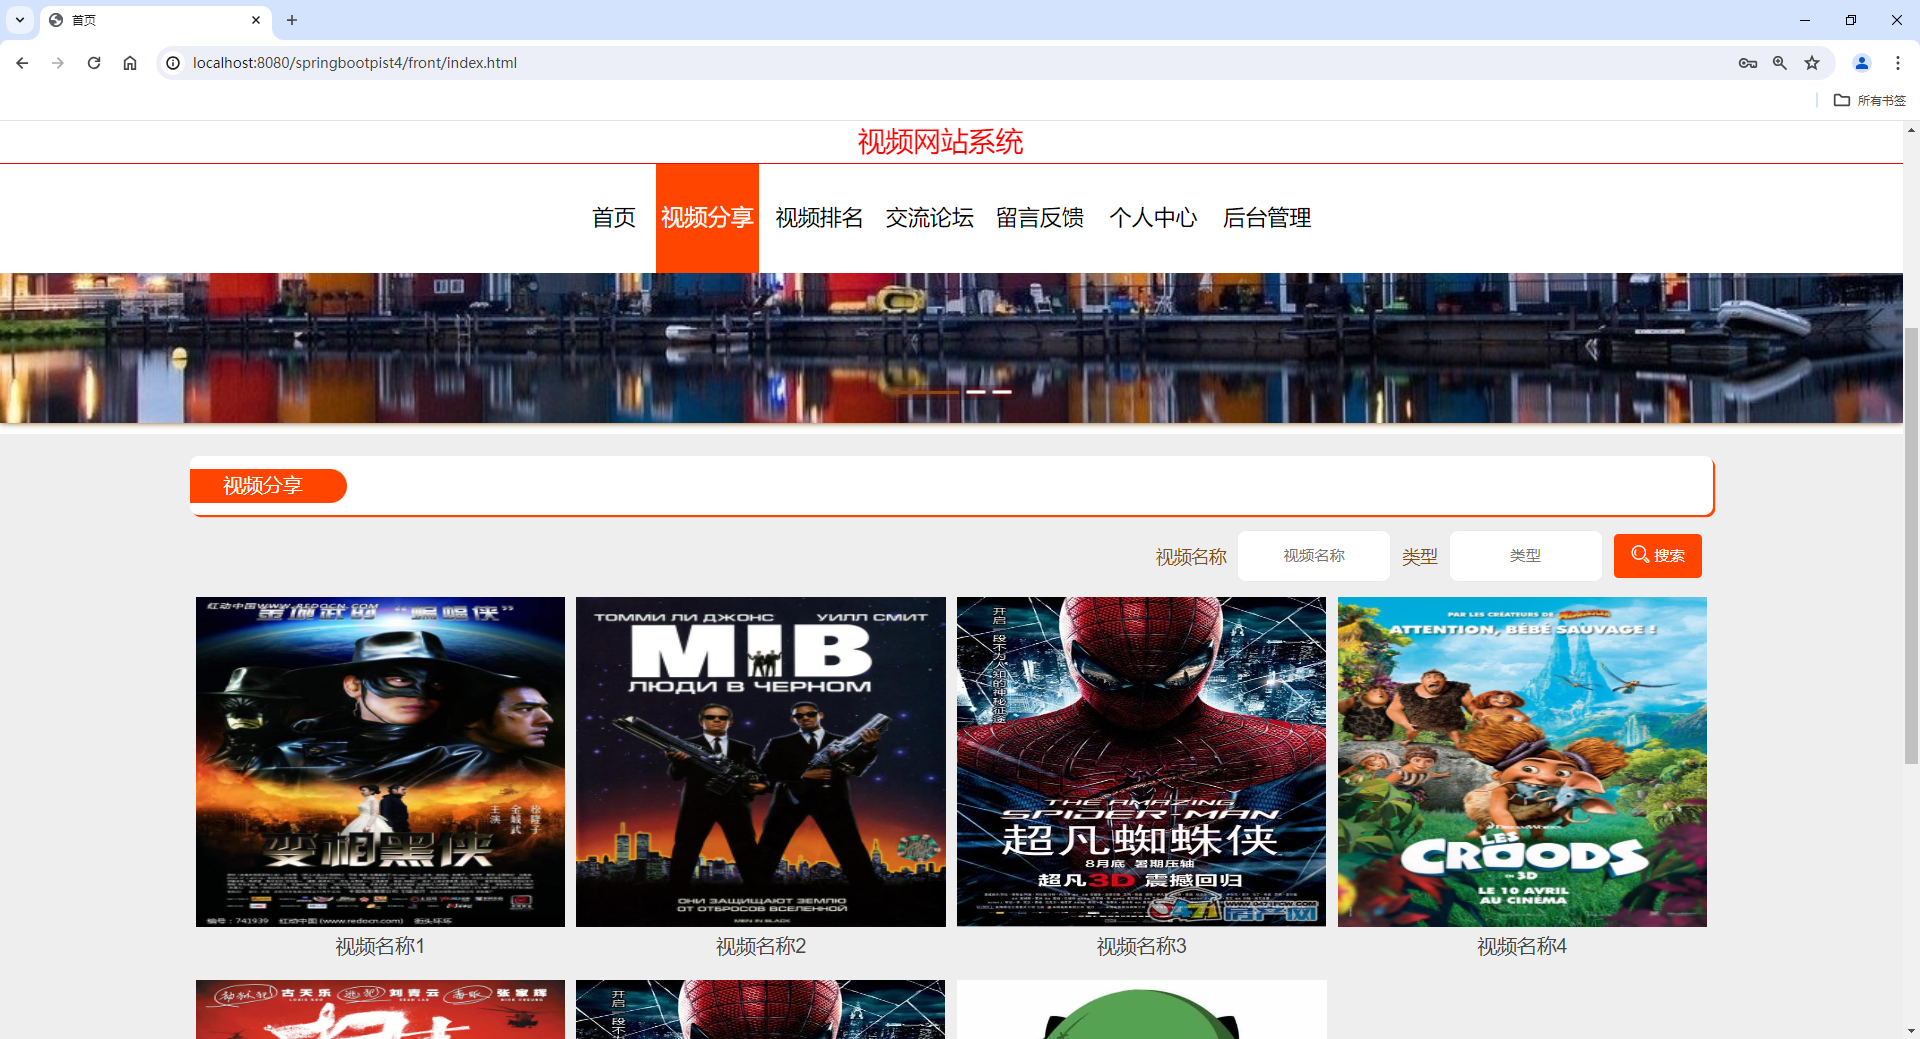Focus the 类型 search input

click(x=1526, y=556)
